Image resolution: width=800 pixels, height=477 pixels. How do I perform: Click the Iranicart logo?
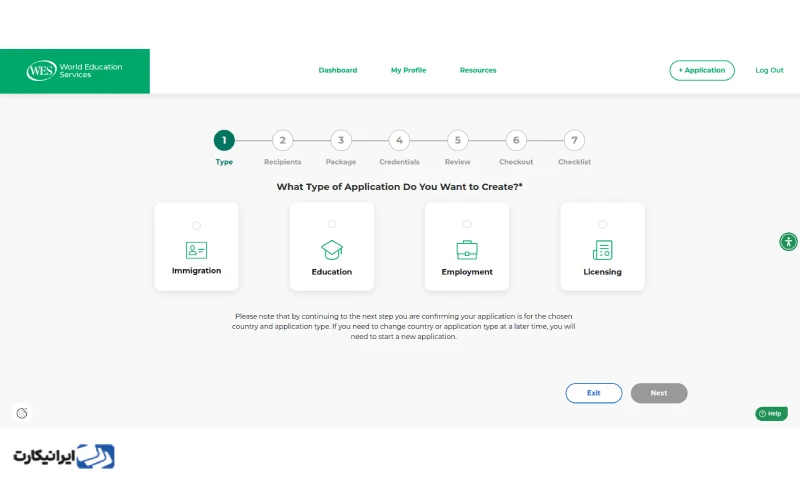[64, 456]
